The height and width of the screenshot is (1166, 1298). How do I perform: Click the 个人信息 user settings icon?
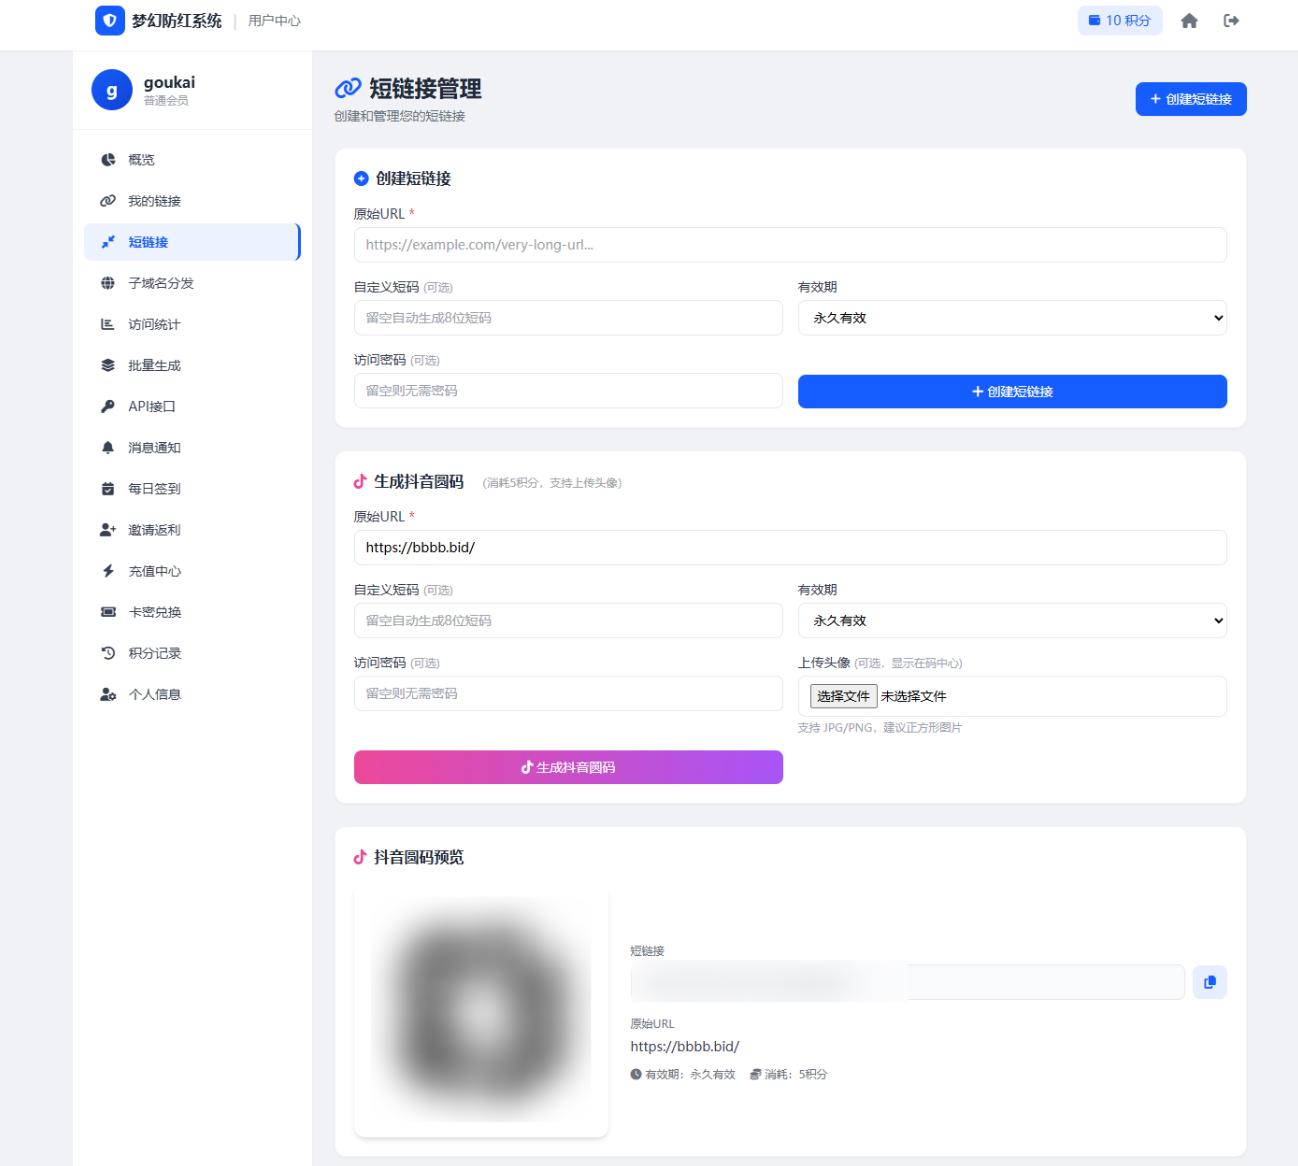[108, 694]
